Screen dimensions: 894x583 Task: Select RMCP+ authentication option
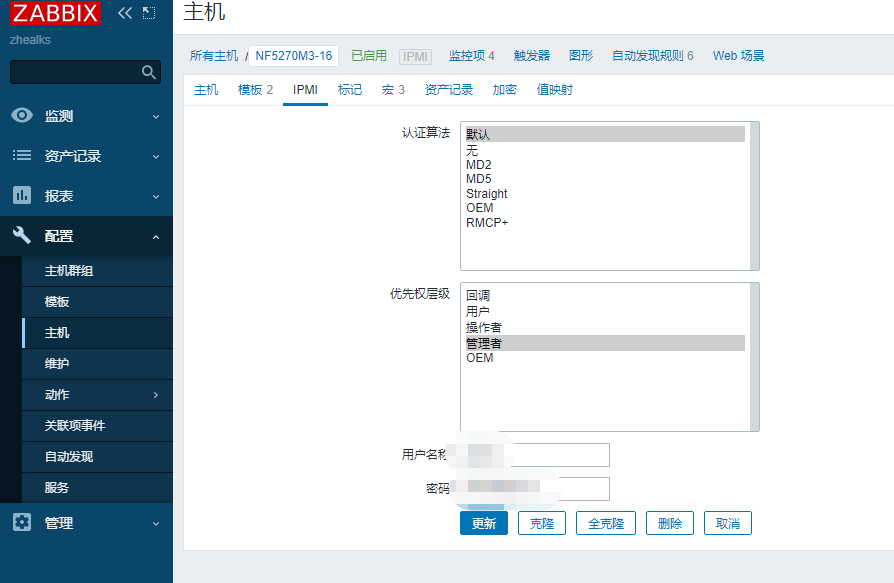pos(487,223)
